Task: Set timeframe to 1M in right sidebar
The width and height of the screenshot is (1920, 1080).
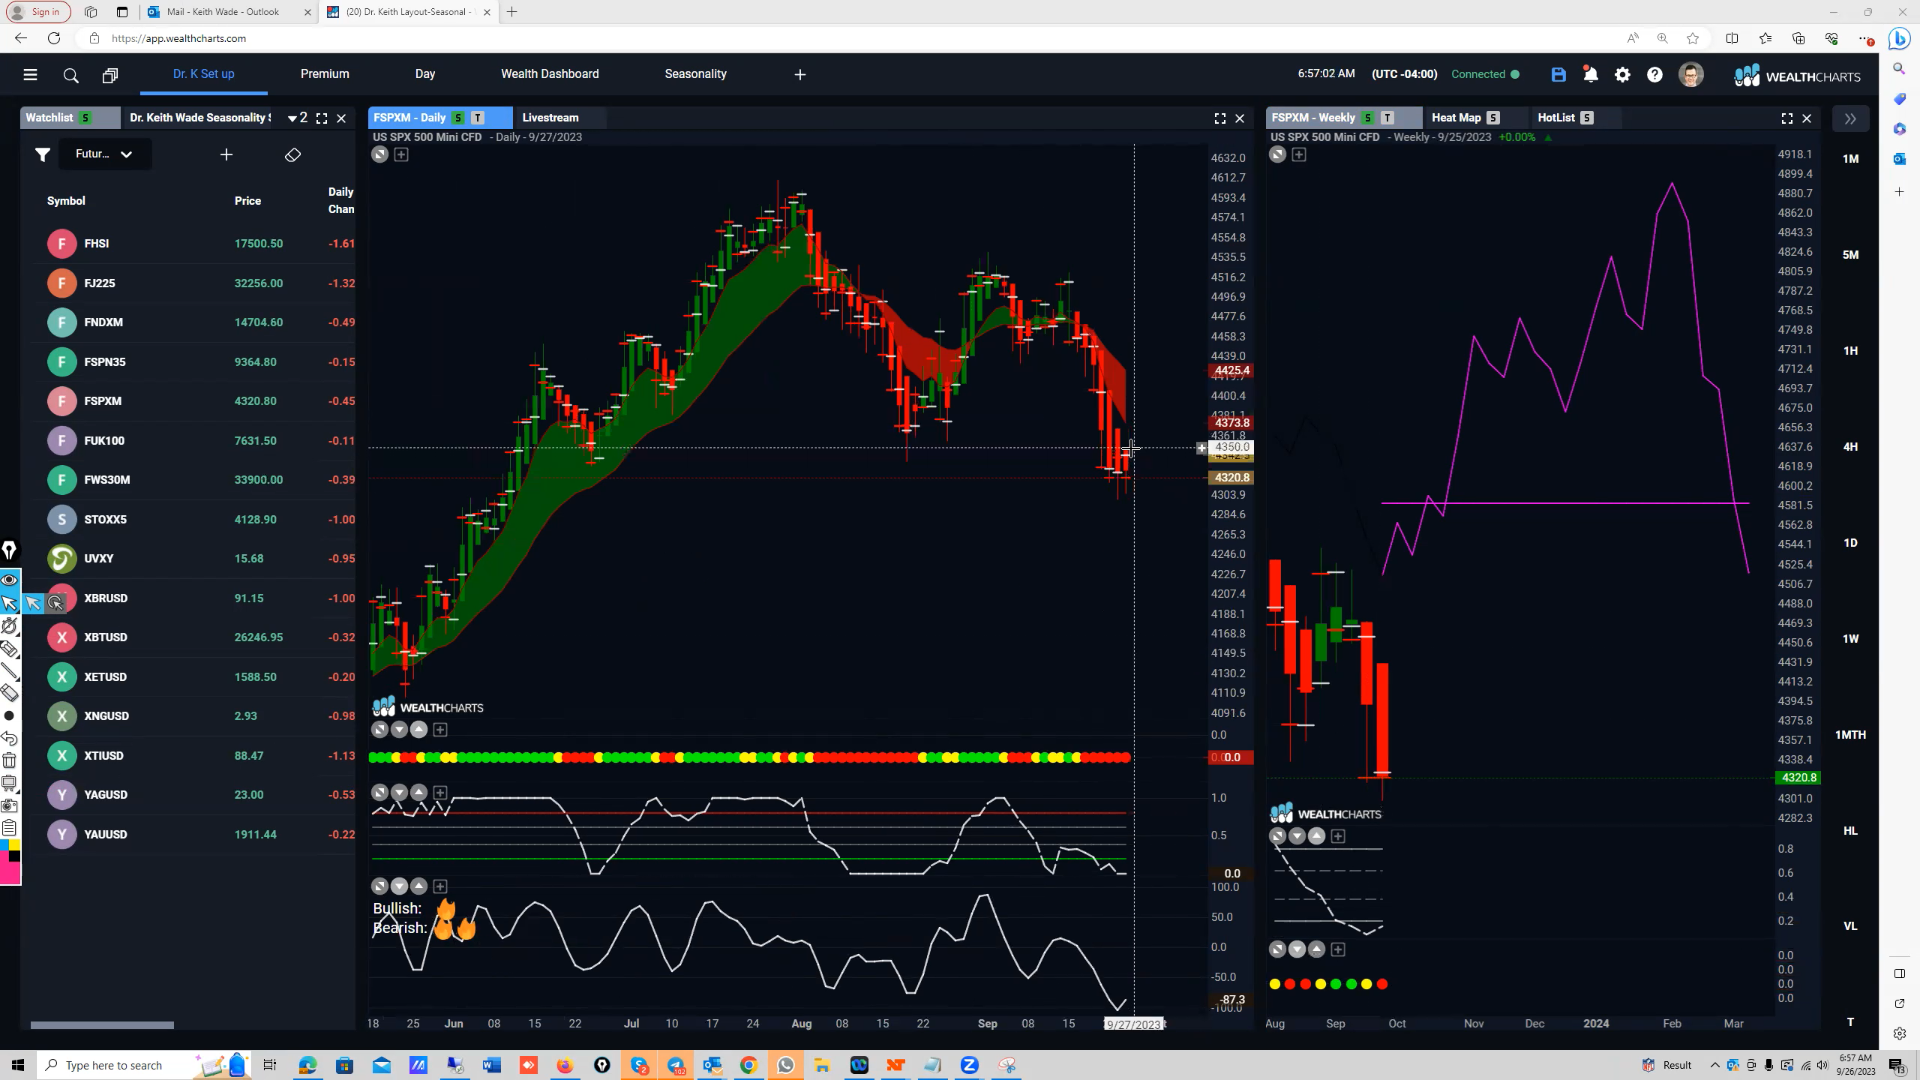Action: (x=1851, y=159)
